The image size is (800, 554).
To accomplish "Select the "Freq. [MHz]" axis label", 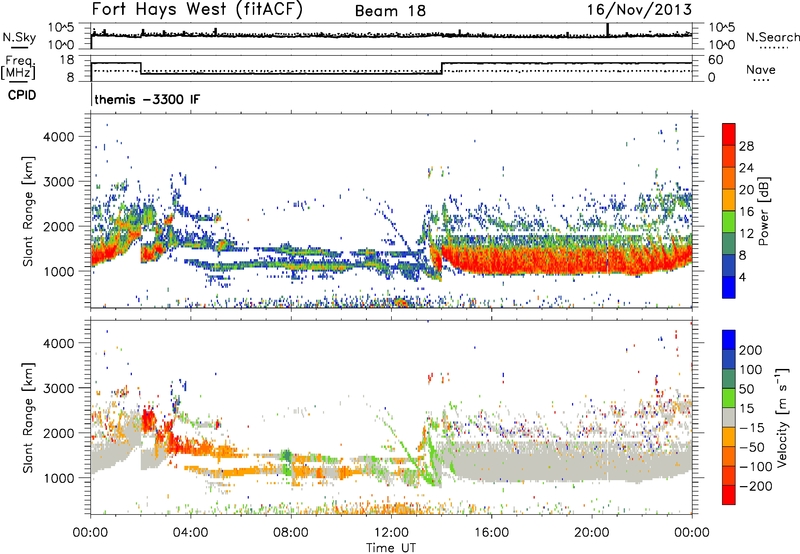I will pyautogui.click(x=19, y=67).
